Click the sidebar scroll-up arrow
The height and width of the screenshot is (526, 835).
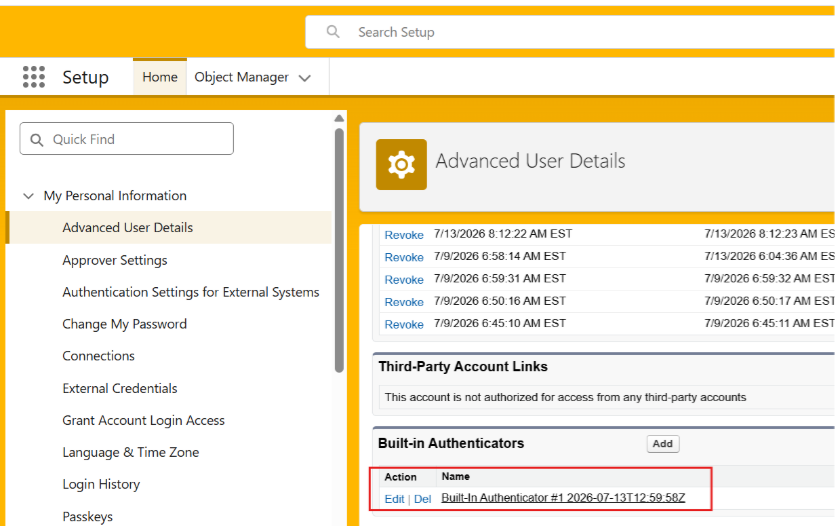point(339,118)
